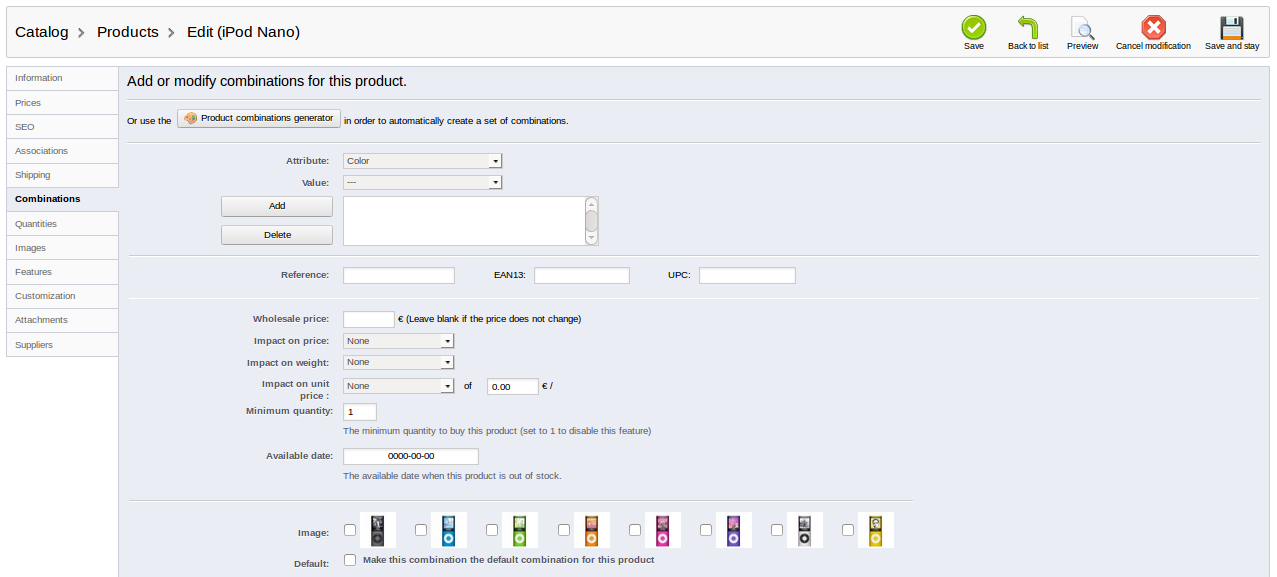Viewport: 1277px width, 577px height.
Task: Open the Impact on weight dropdown
Action: click(x=399, y=362)
